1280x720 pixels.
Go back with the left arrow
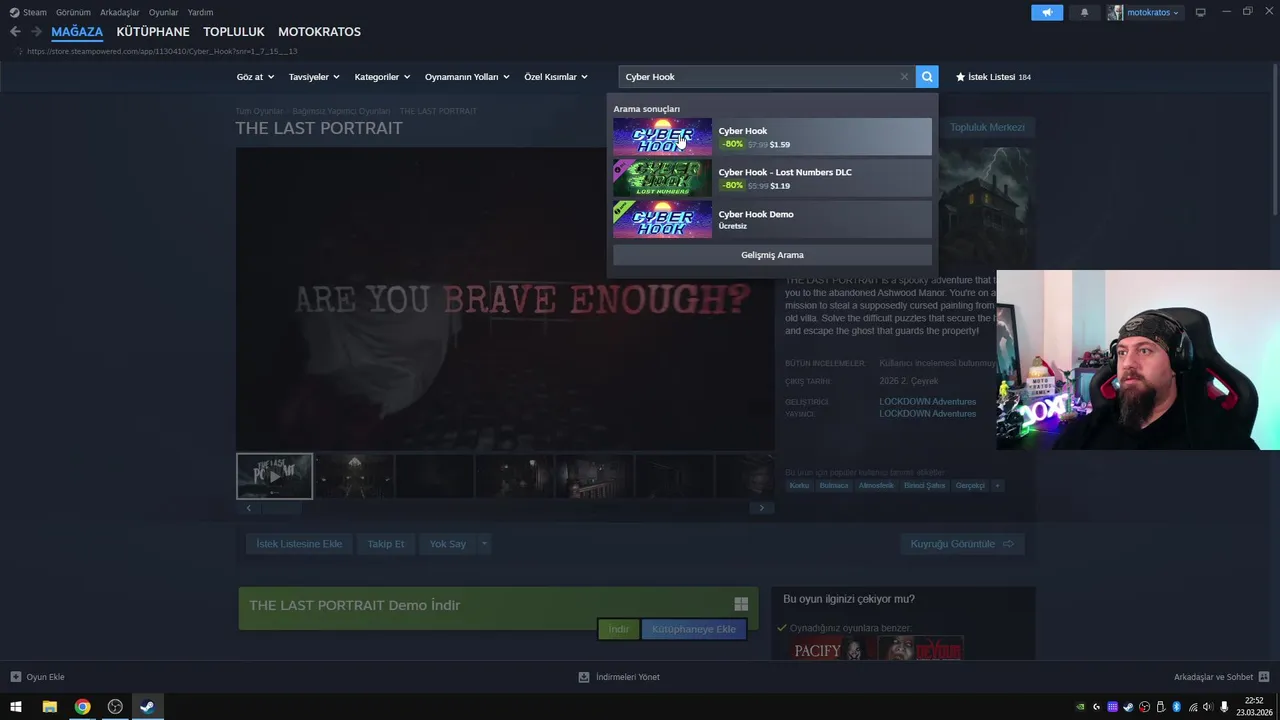15,31
